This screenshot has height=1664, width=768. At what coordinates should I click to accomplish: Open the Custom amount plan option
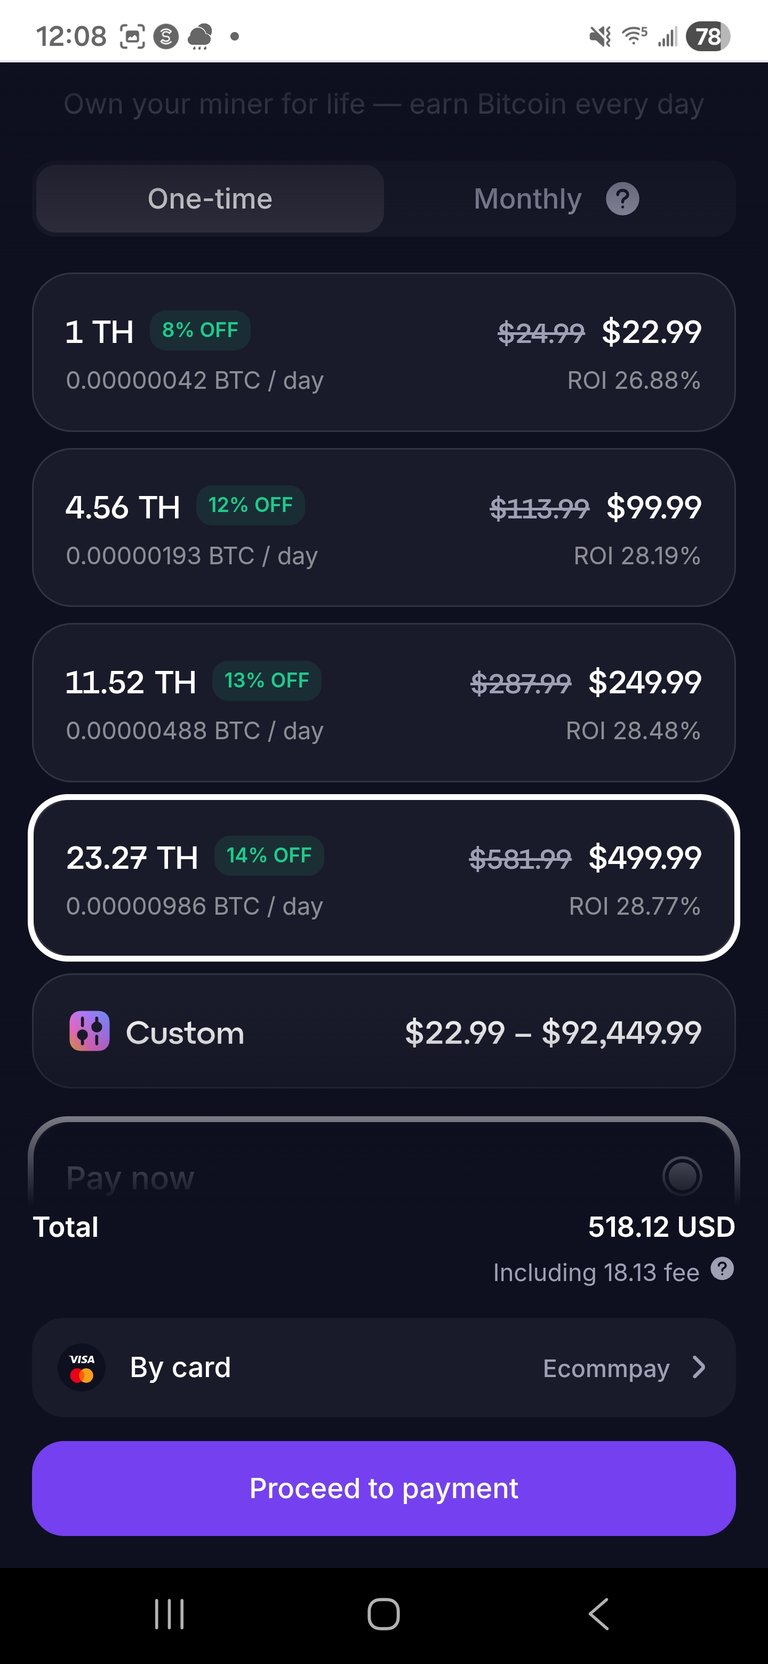[384, 1032]
